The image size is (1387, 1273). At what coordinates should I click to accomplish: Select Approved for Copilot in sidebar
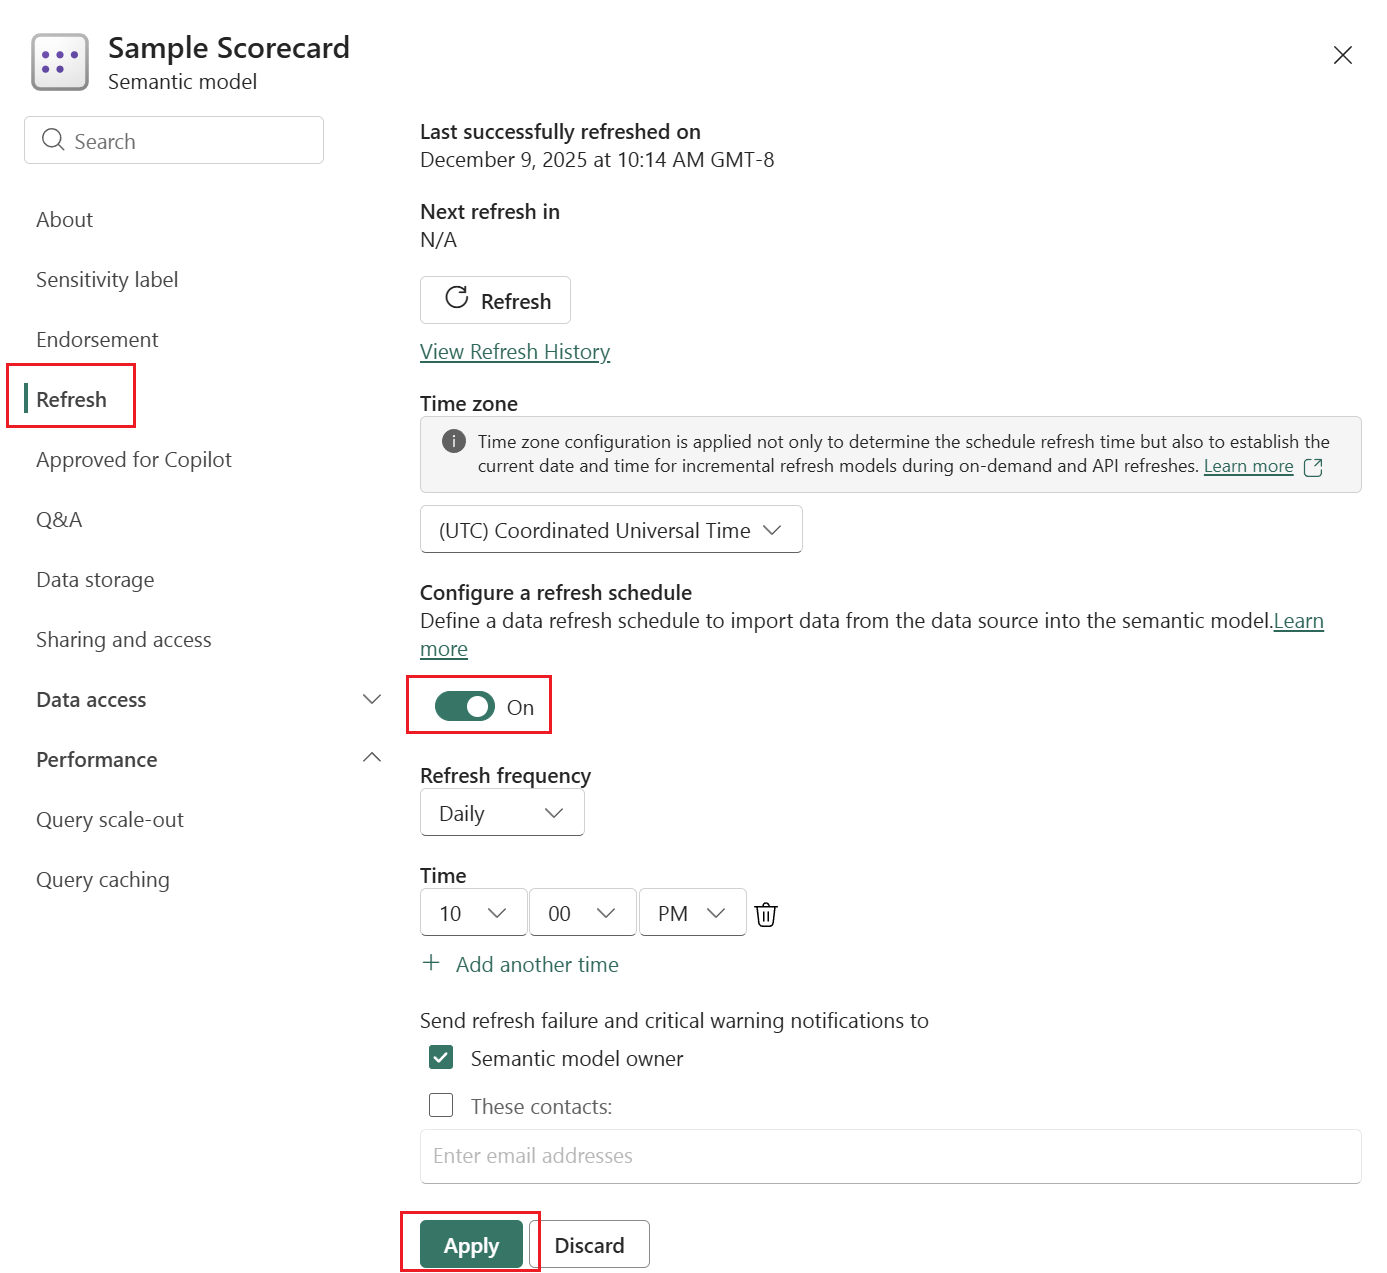tap(133, 459)
